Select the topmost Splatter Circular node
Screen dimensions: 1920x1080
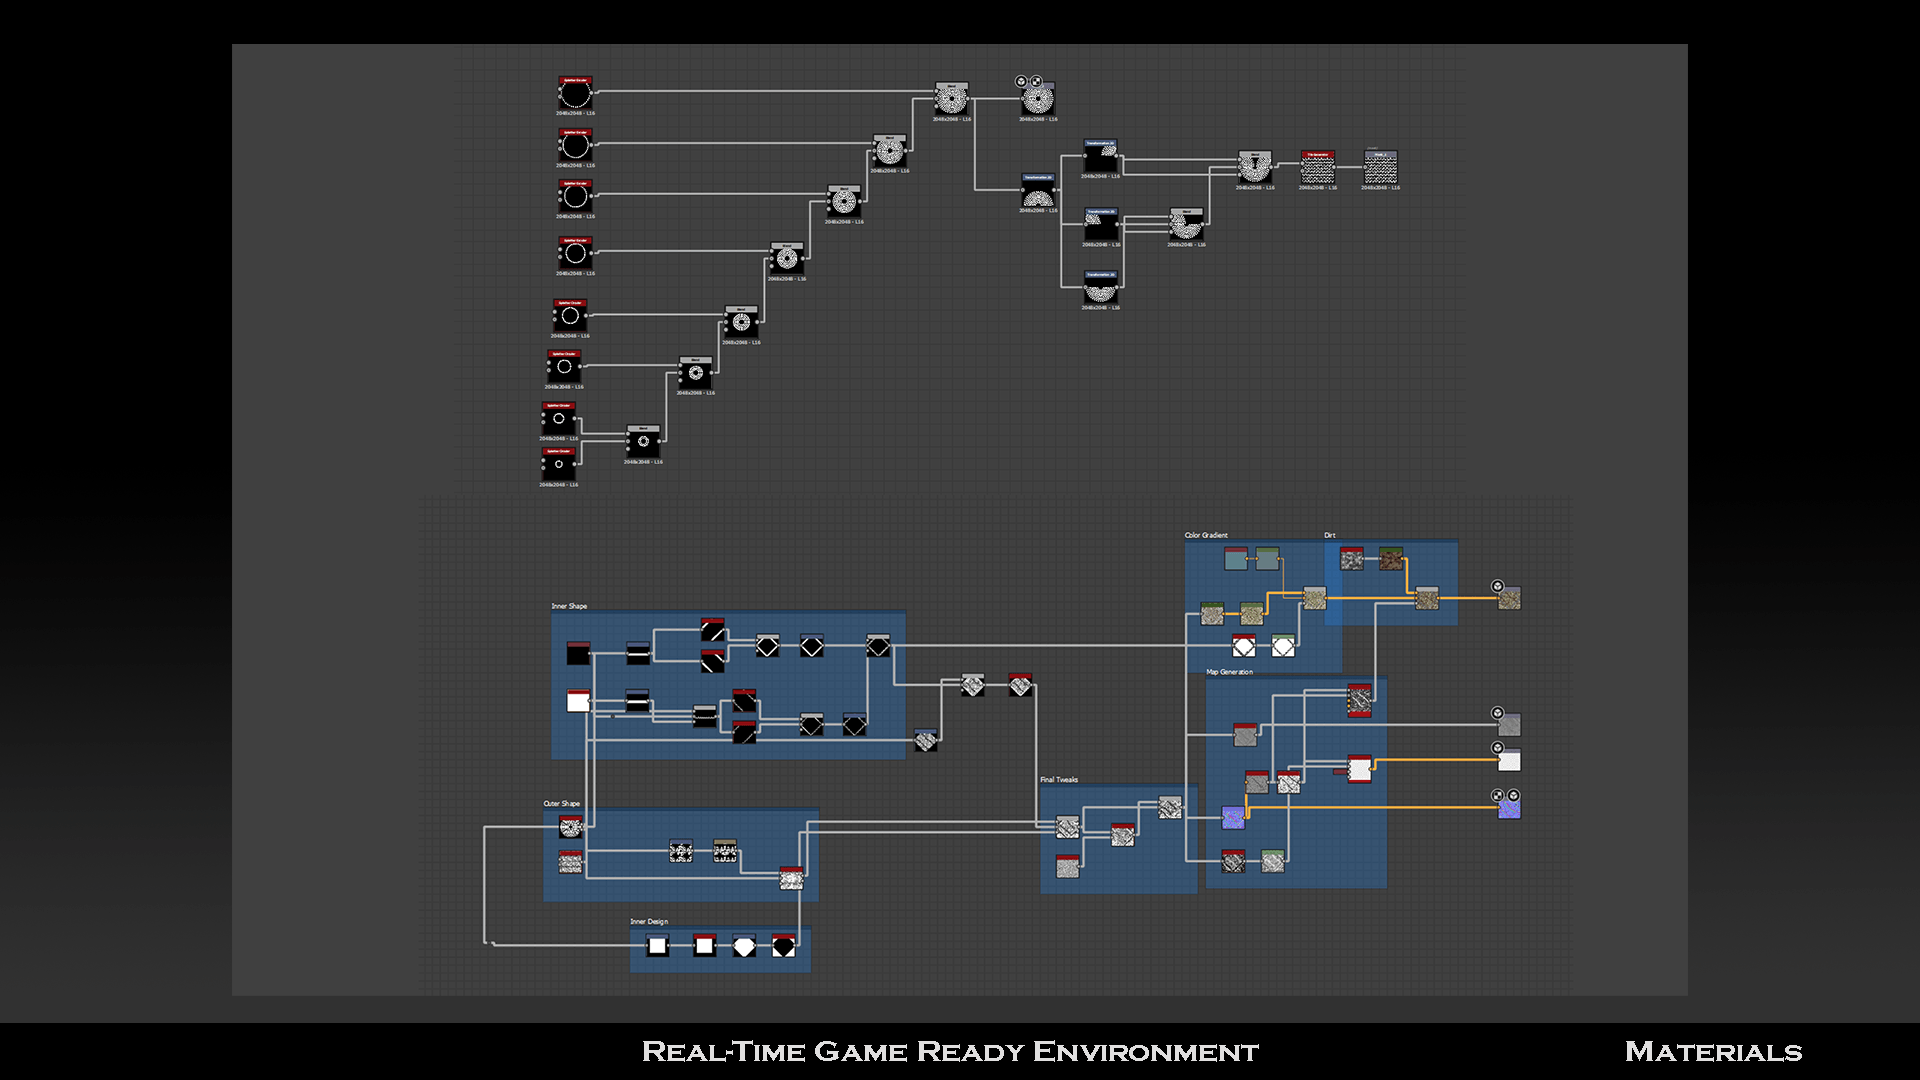click(x=575, y=94)
